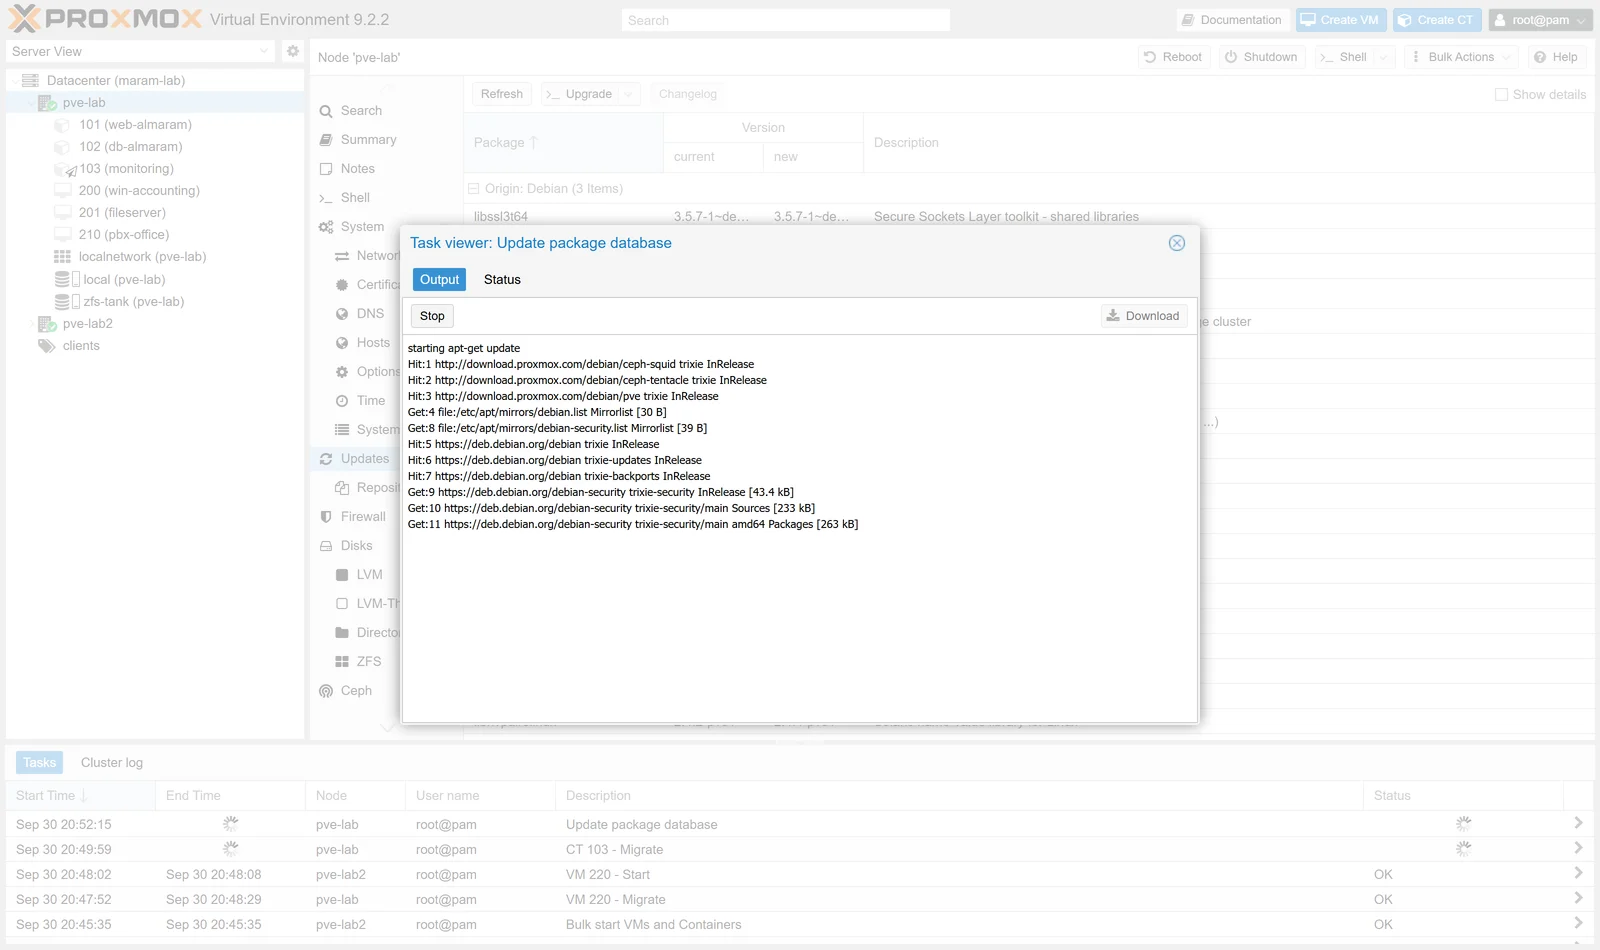Click the magnifier icon in the side navigation
This screenshot has width=1600, height=950.
pyautogui.click(x=326, y=111)
